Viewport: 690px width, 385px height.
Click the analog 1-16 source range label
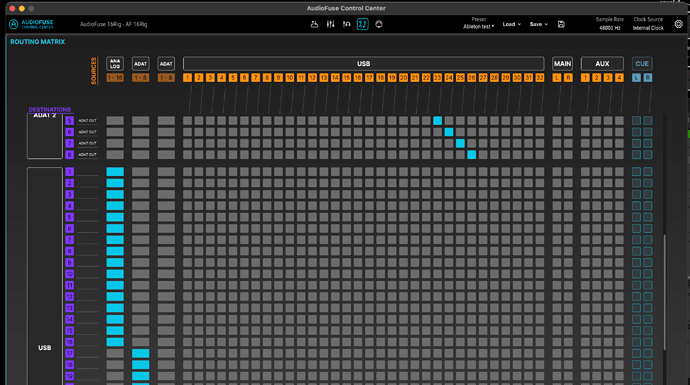[115, 78]
